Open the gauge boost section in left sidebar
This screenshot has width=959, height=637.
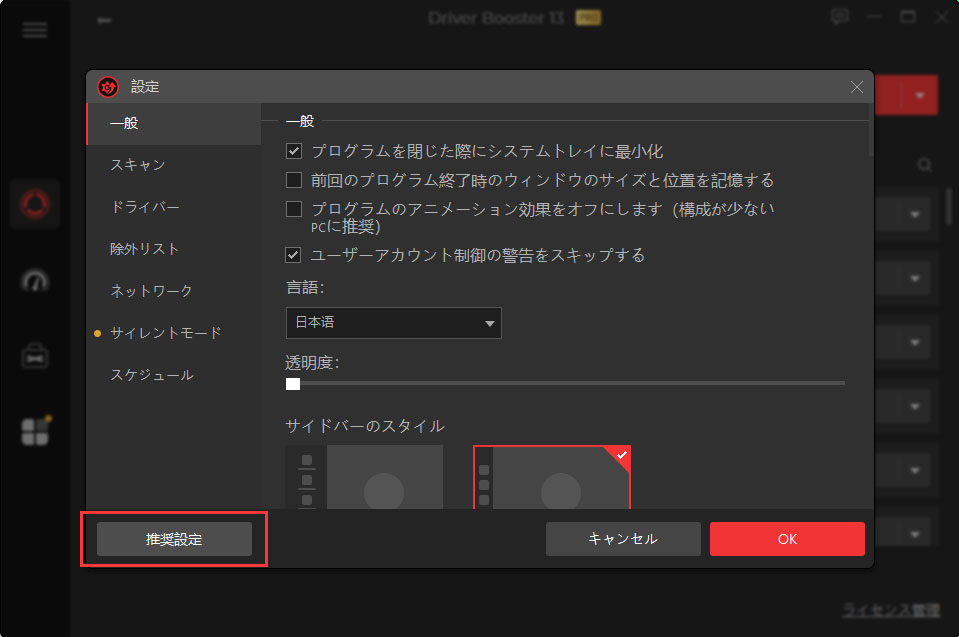pos(35,281)
